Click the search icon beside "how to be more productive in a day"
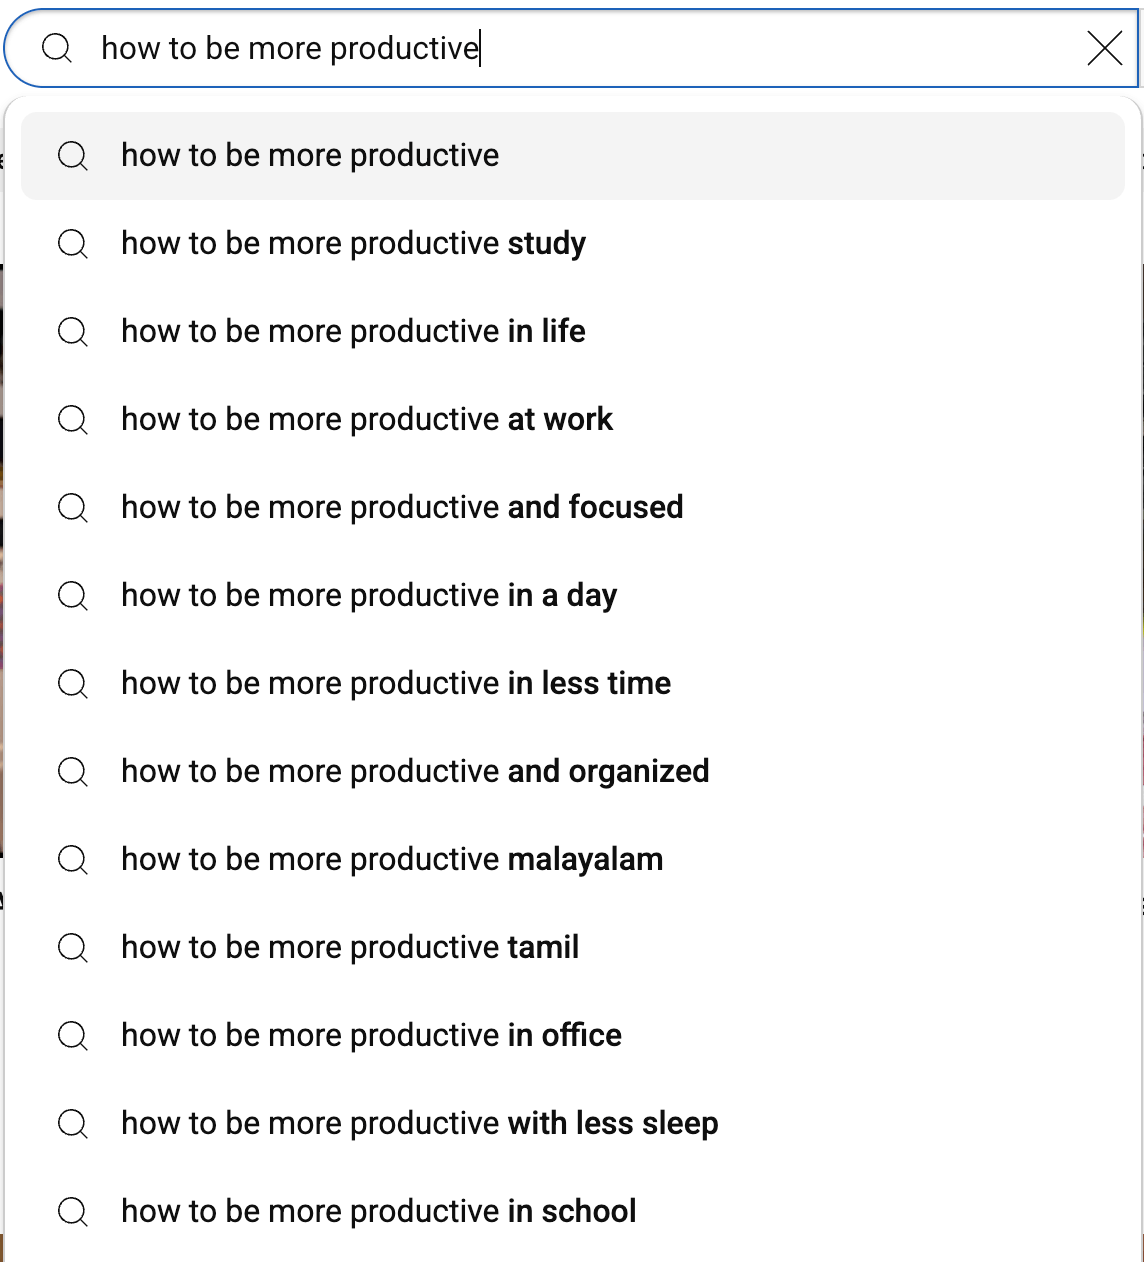This screenshot has width=1144, height=1262. 72,595
